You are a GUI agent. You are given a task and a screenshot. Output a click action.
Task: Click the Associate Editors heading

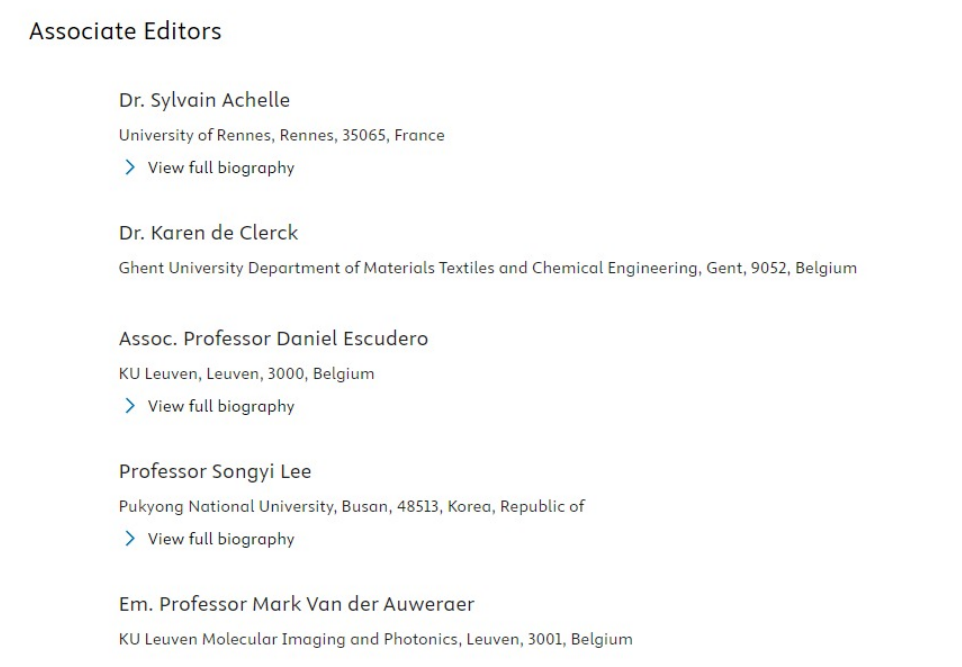coord(125,32)
